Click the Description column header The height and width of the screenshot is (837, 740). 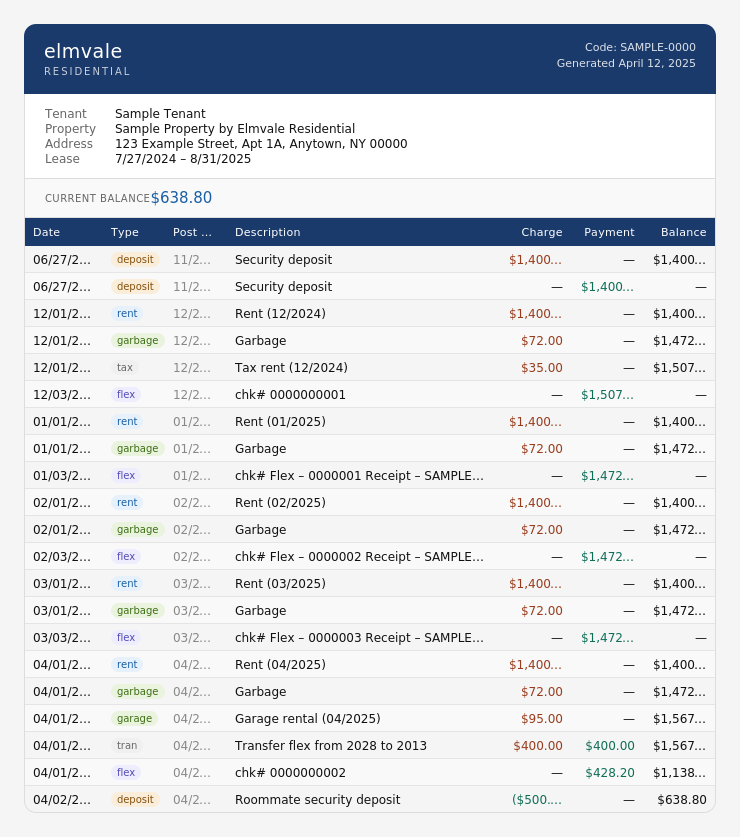click(x=267, y=232)
